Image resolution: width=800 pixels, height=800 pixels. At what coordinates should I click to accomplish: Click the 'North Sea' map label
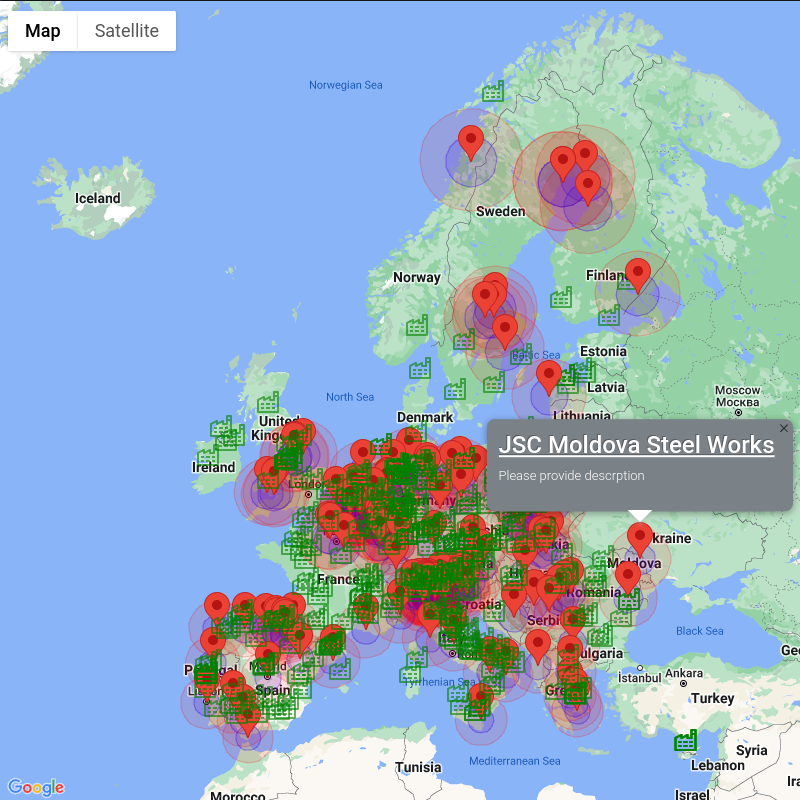click(350, 396)
